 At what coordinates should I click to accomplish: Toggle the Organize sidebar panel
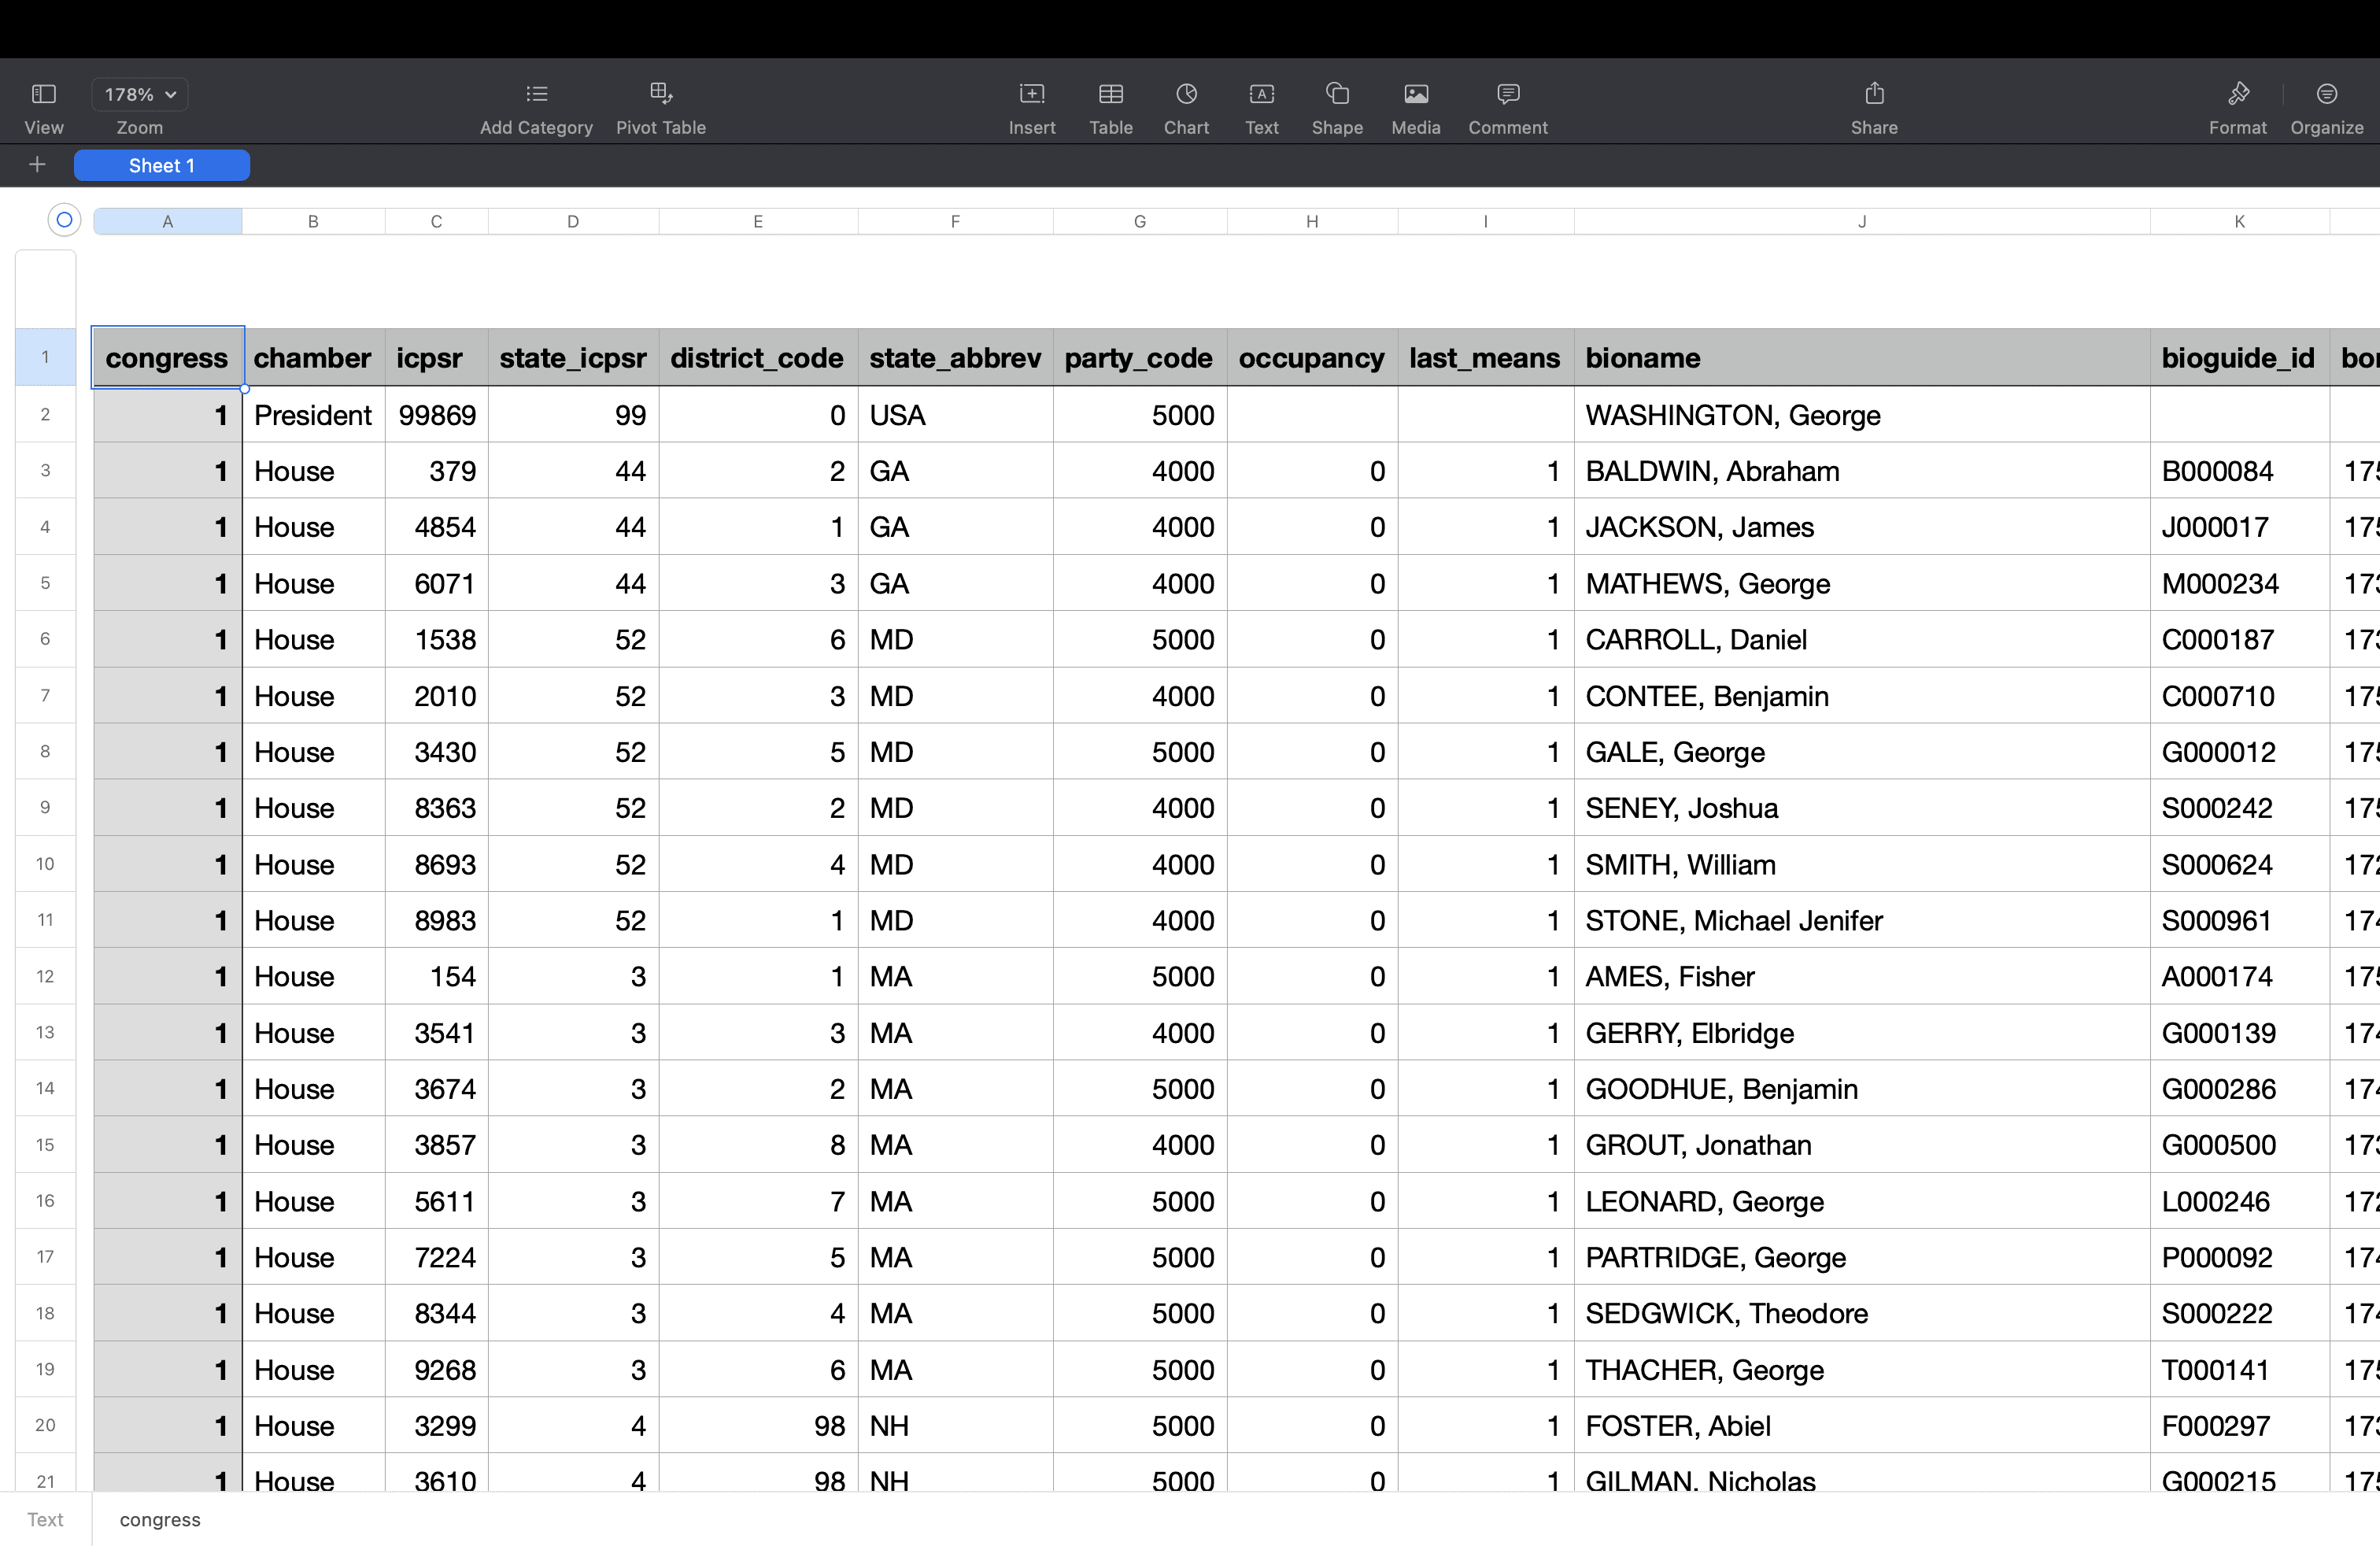click(x=2327, y=94)
